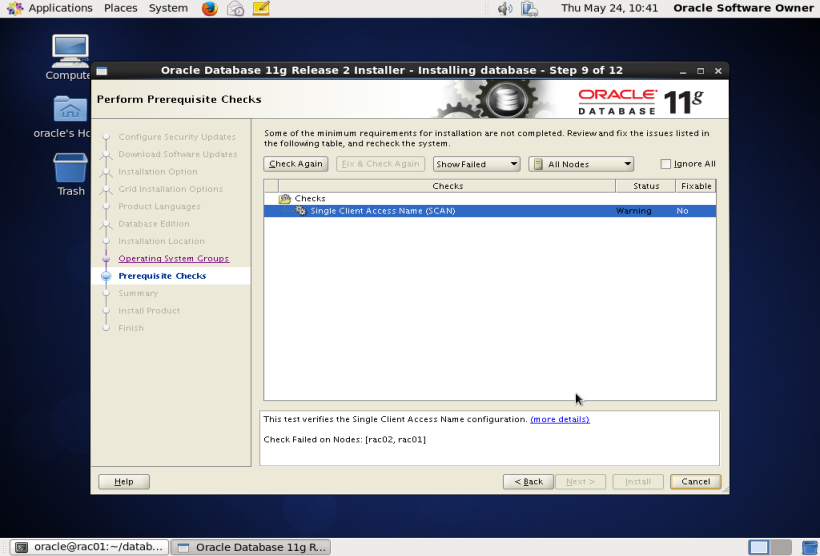Open the System menu
Image resolution: width=820 pixels, height=556 pixels.
(168, 8)
